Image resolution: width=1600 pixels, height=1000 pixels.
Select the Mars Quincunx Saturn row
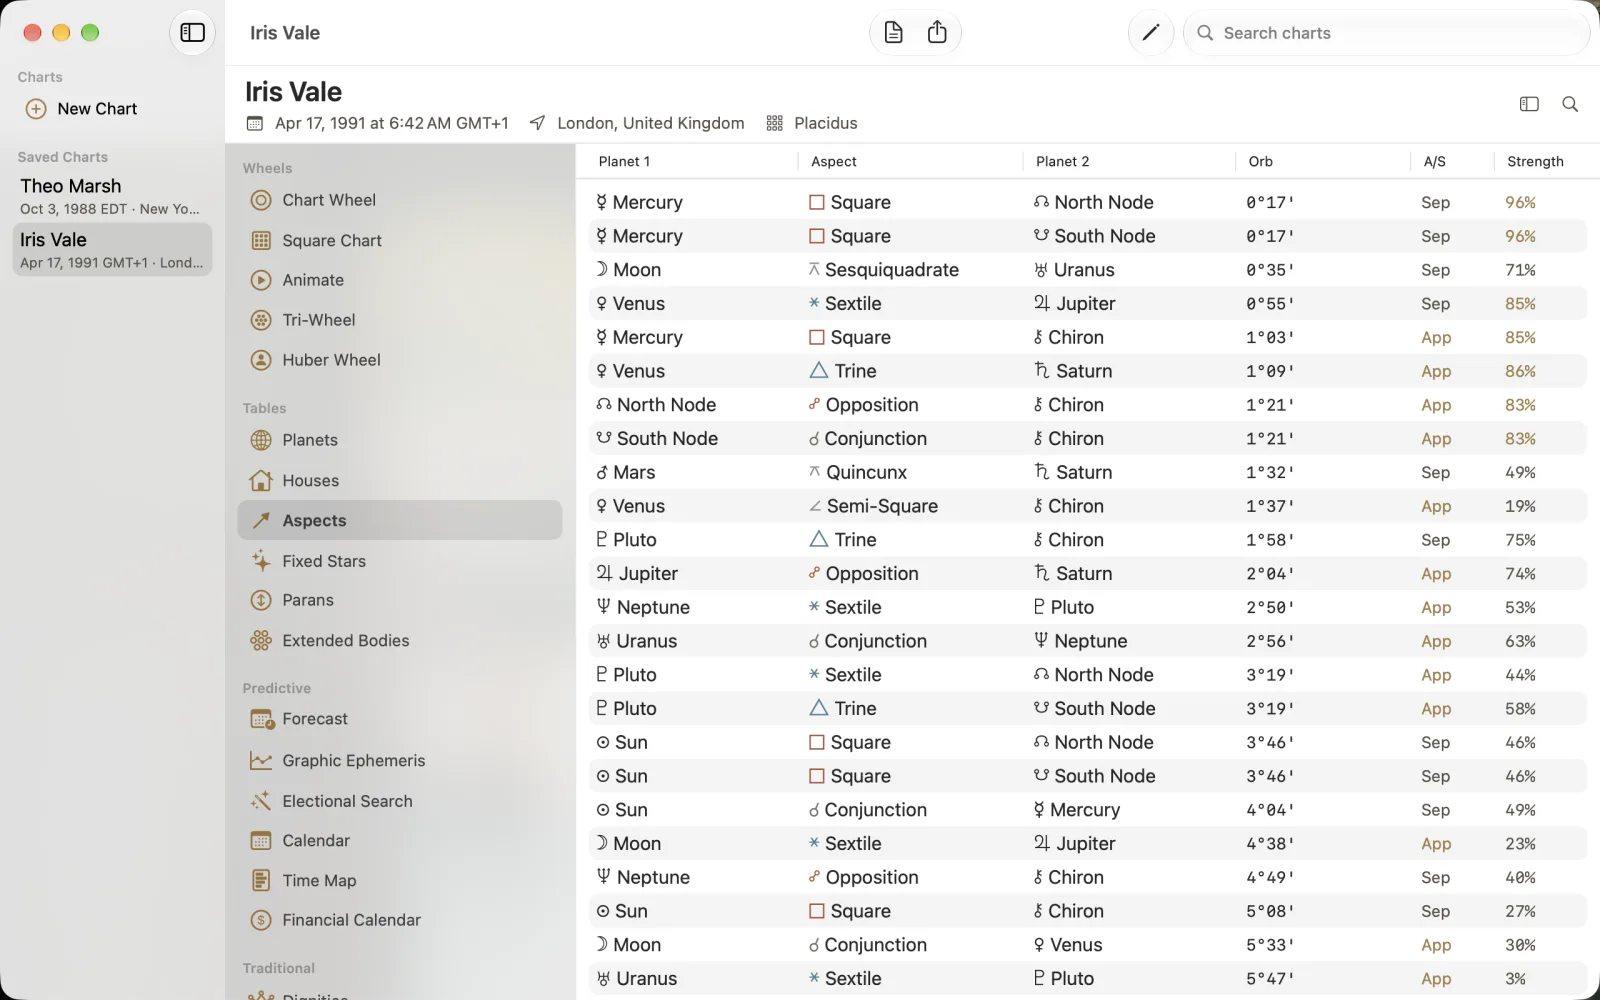coord(1088,472)
